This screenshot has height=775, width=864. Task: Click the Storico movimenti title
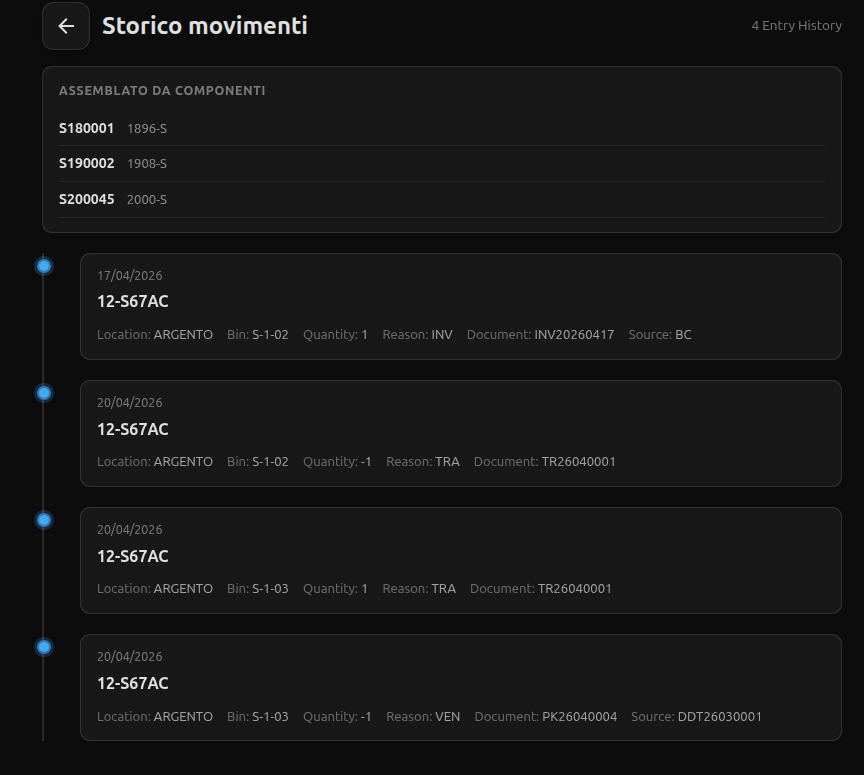pos(204,25)
